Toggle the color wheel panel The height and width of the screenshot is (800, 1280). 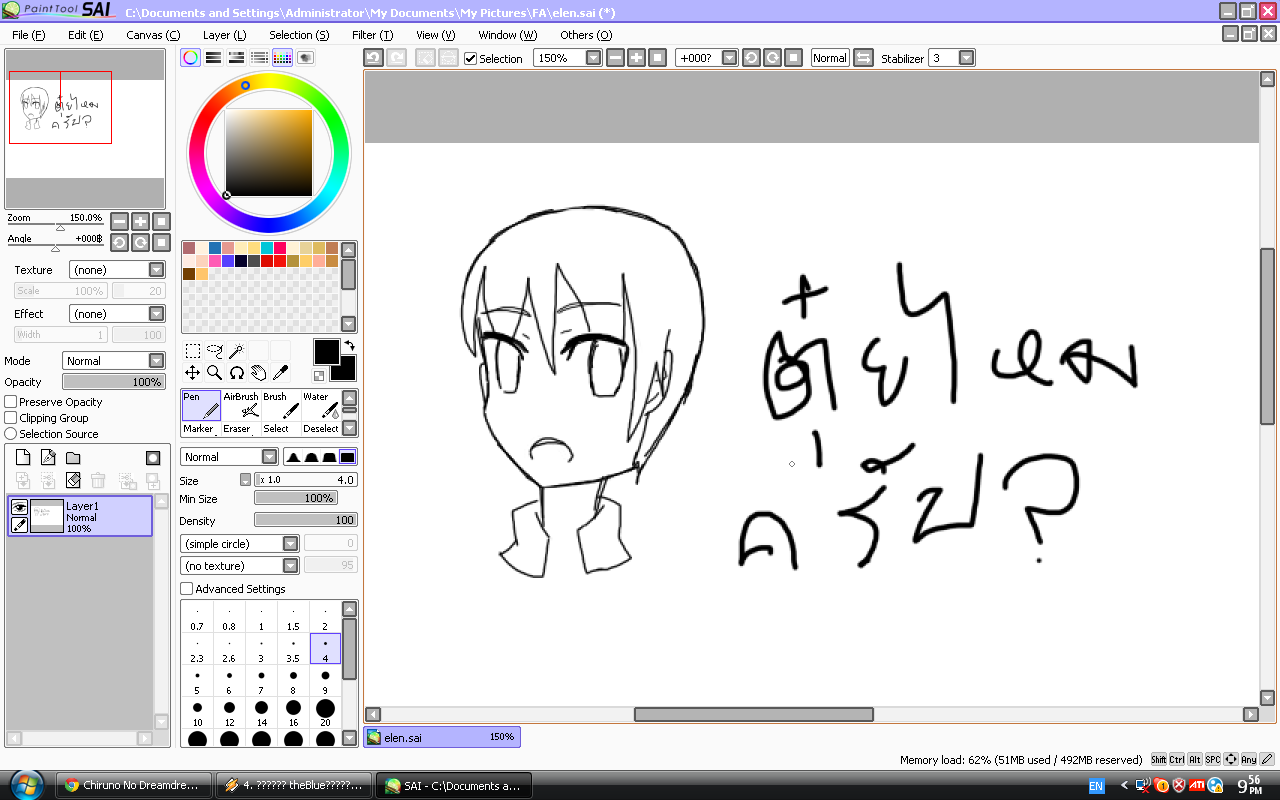click(190, 58)
